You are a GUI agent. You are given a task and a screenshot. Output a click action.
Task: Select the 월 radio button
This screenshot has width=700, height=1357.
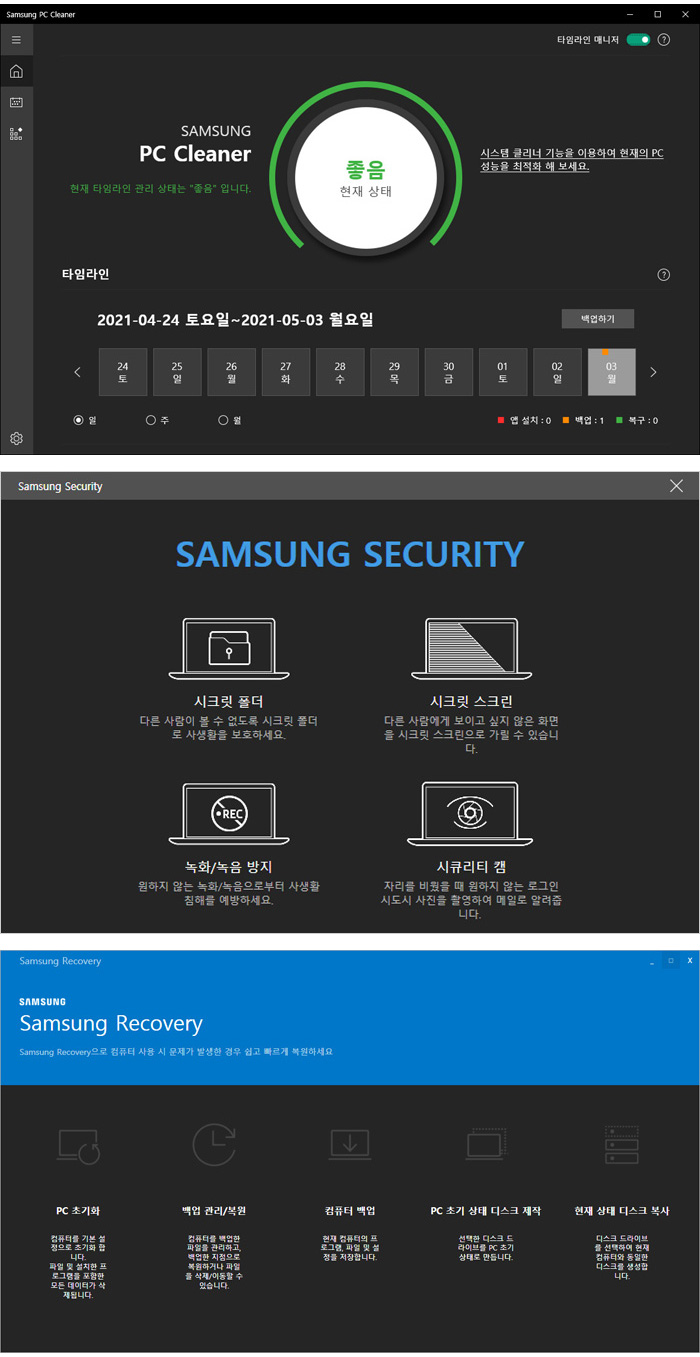click(x=223, y=421)
